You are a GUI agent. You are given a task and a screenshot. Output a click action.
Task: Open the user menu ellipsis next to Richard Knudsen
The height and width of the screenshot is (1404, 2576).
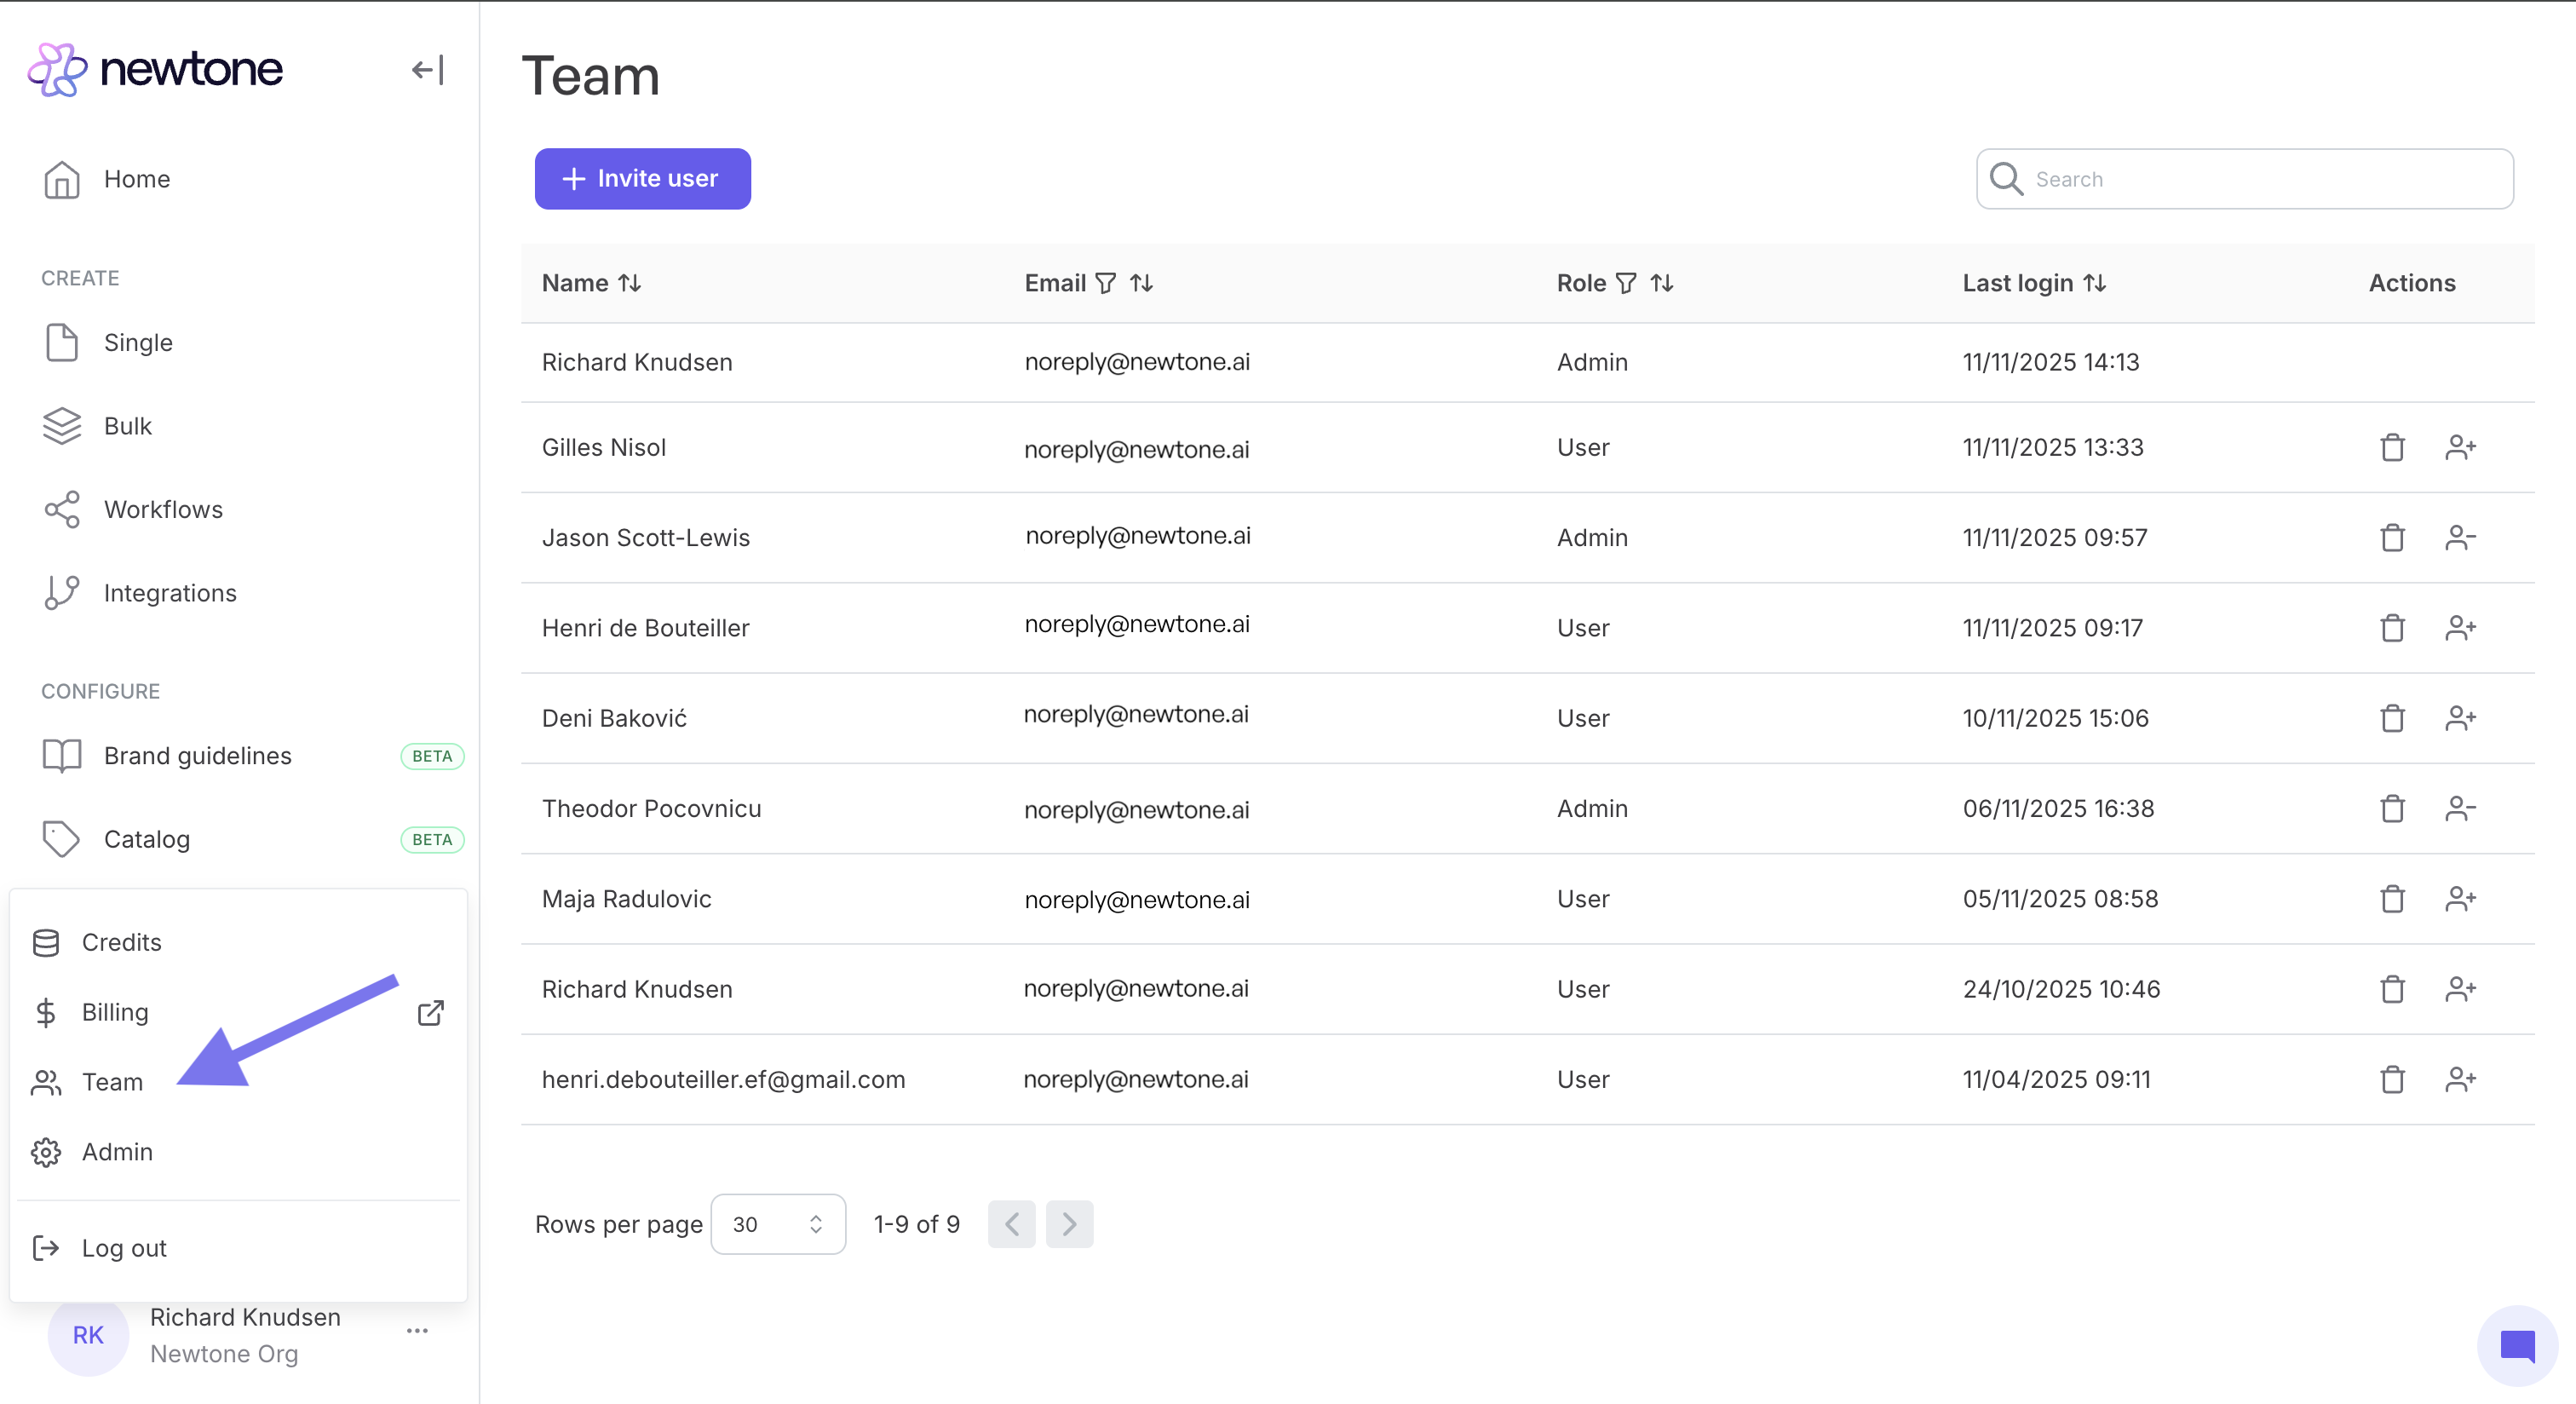417,1331
